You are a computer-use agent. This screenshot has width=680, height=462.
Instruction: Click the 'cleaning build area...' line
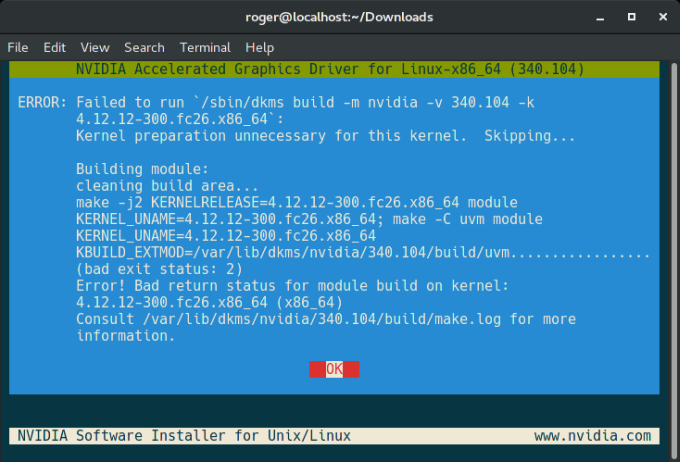tap(167, 186)
